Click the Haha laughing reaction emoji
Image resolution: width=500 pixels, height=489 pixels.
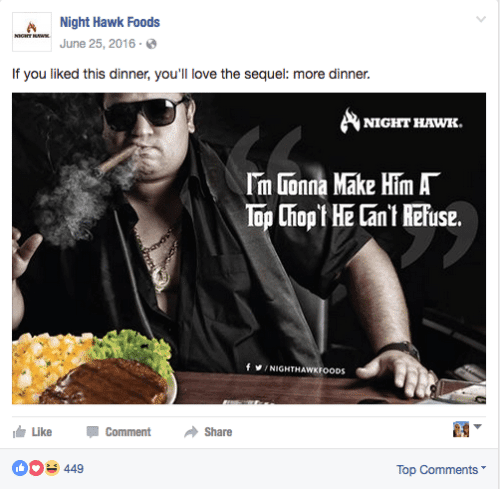(x=52, y=468)
